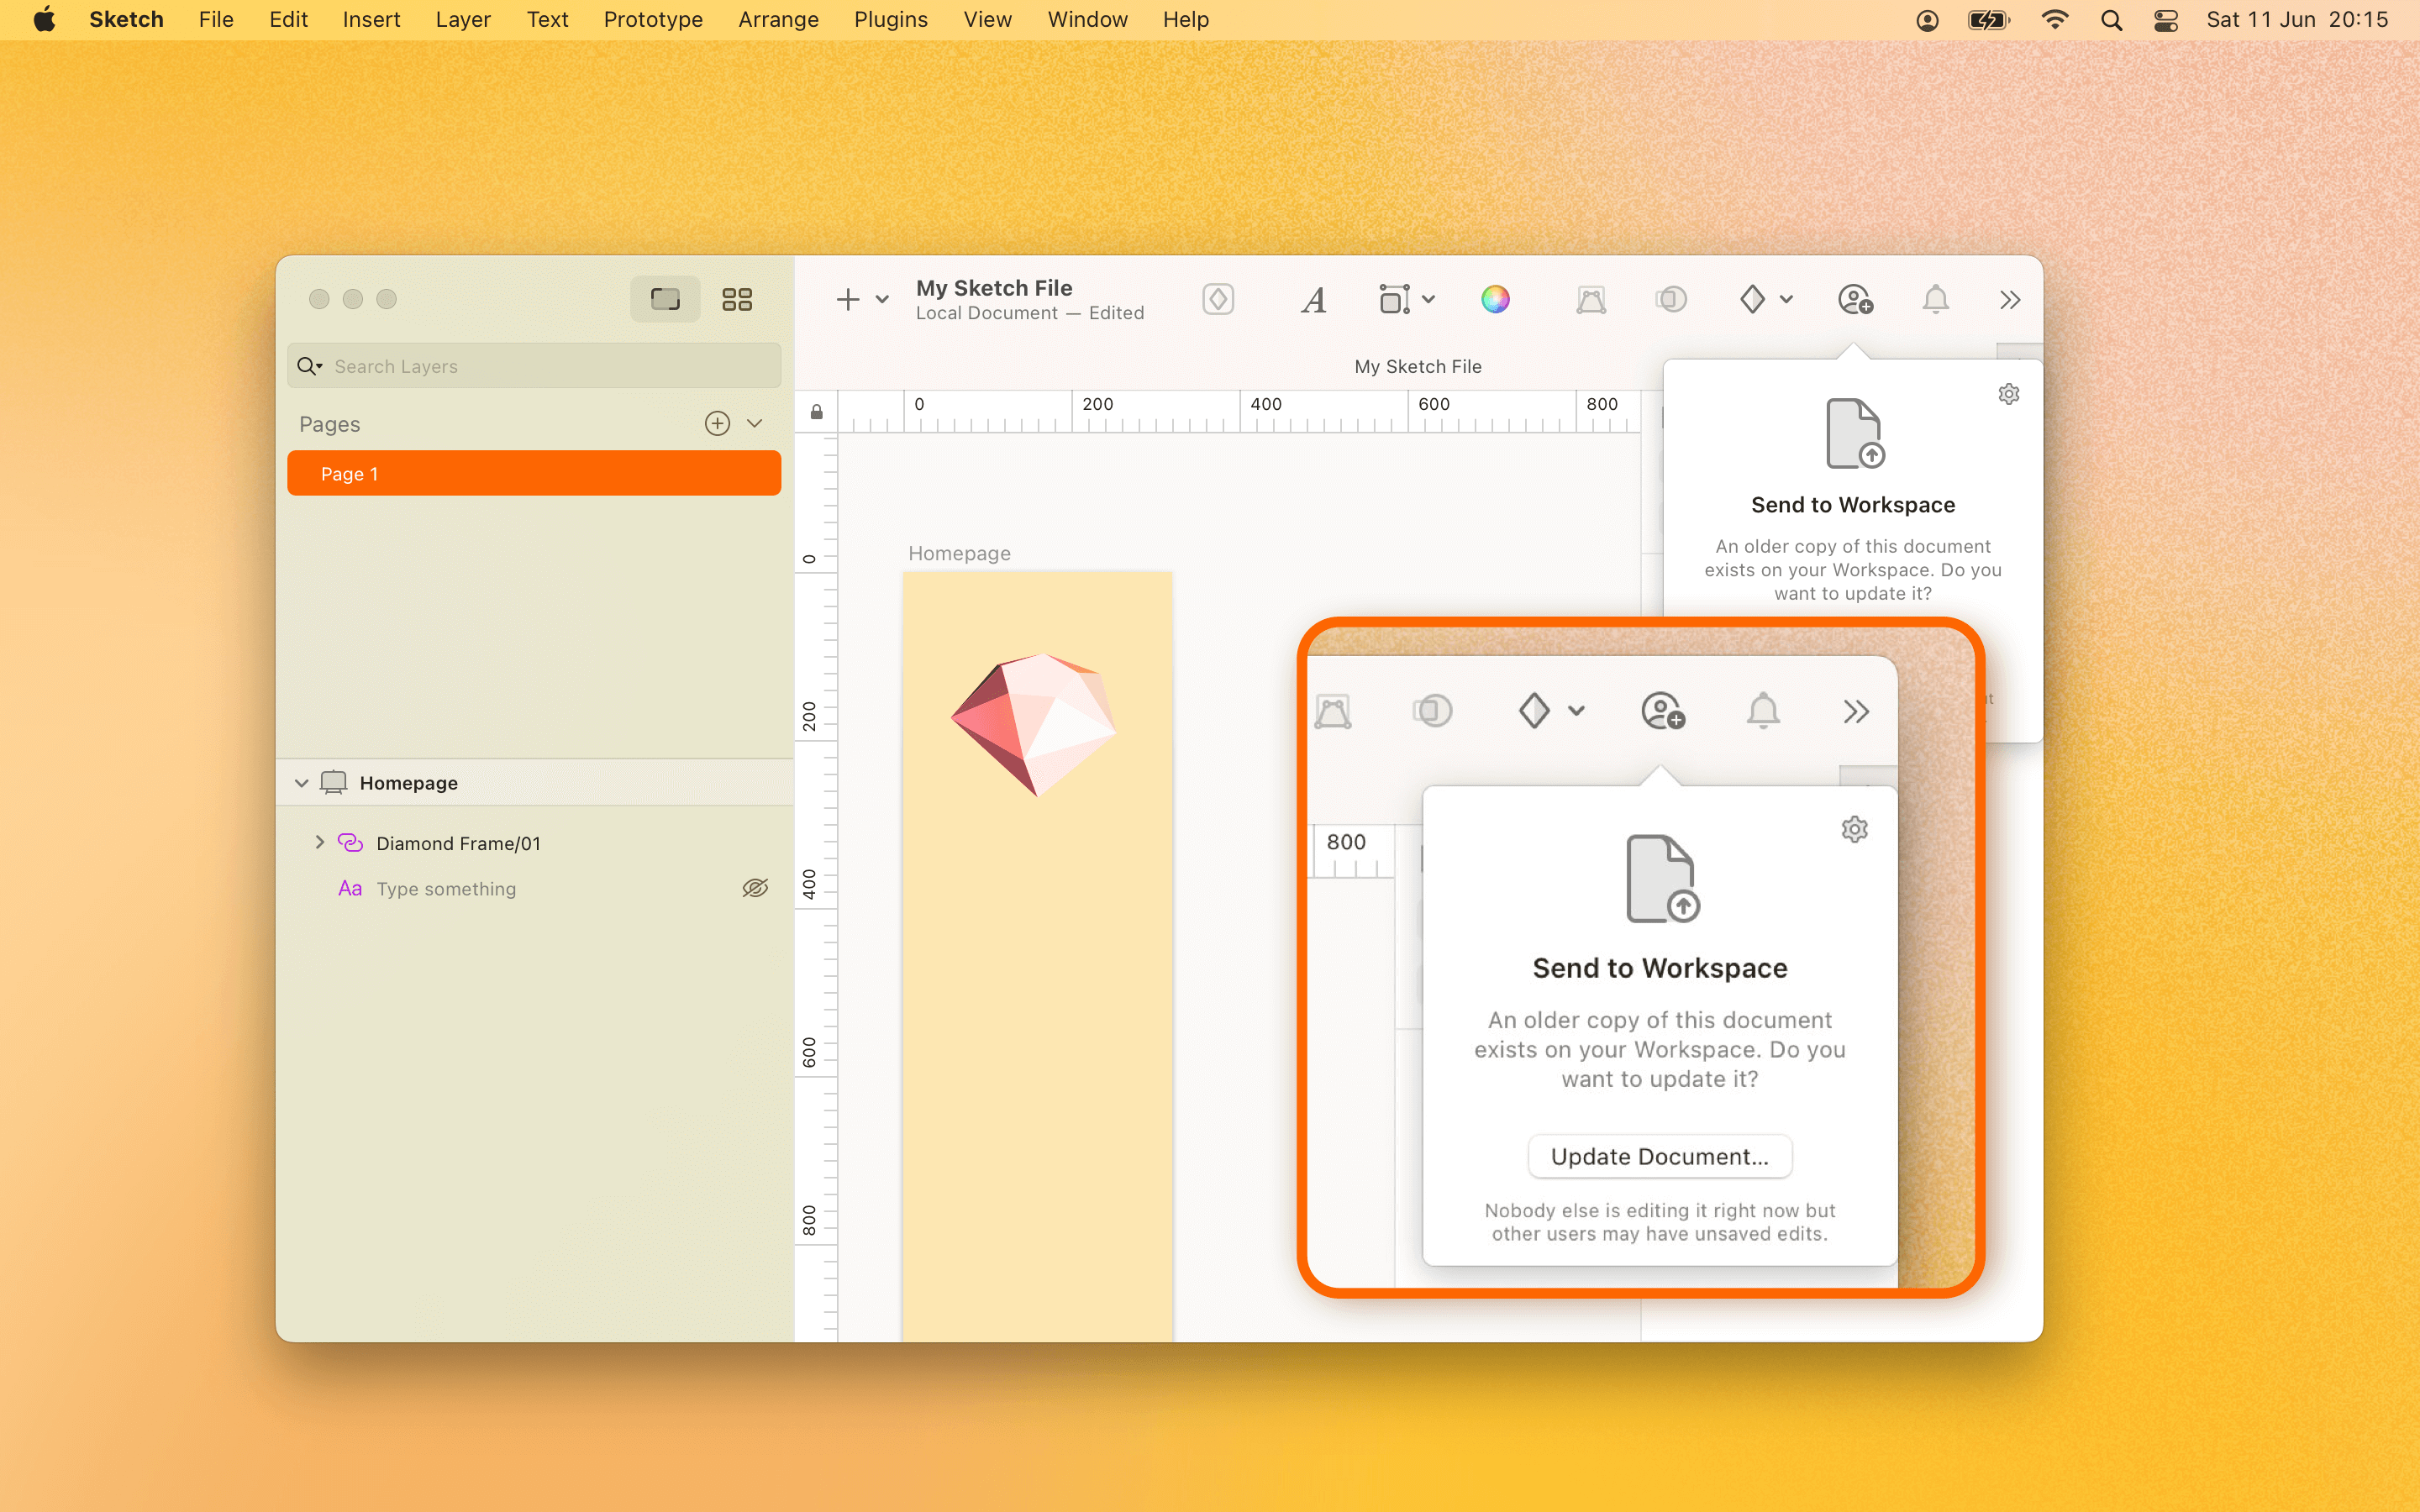Click Update Document button in dialog
Image resolution: width=2420 pixels, height=1512 pixels.
tap(1659, 1155)
